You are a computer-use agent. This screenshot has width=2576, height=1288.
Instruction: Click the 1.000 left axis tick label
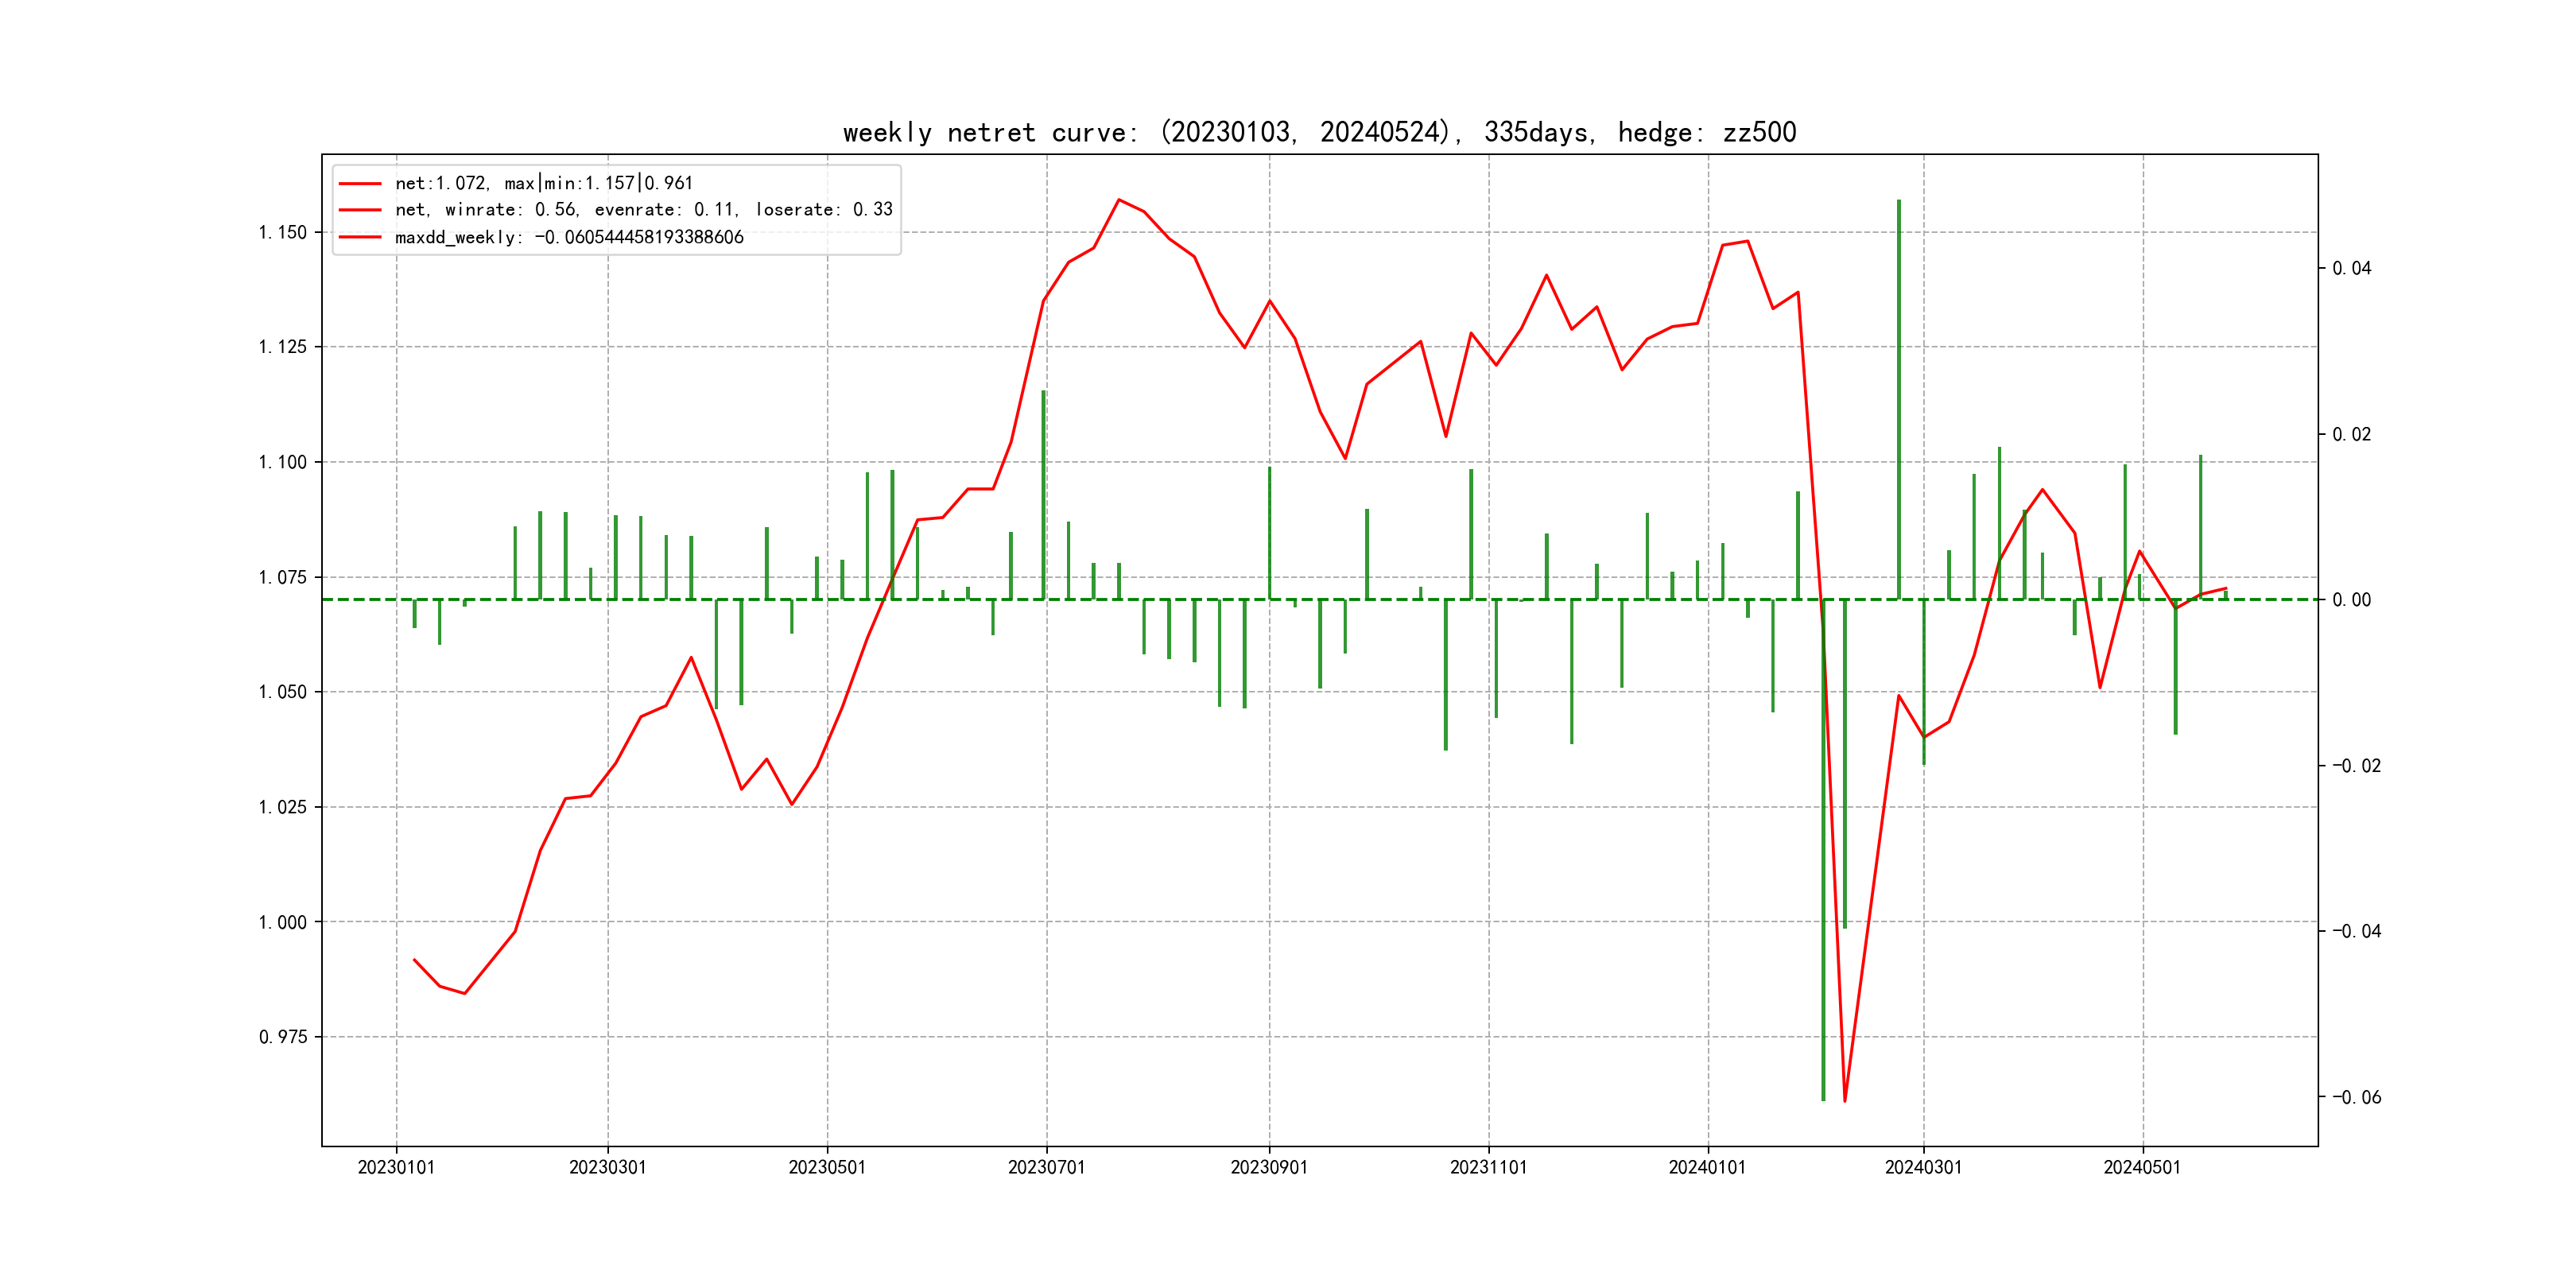283,923
